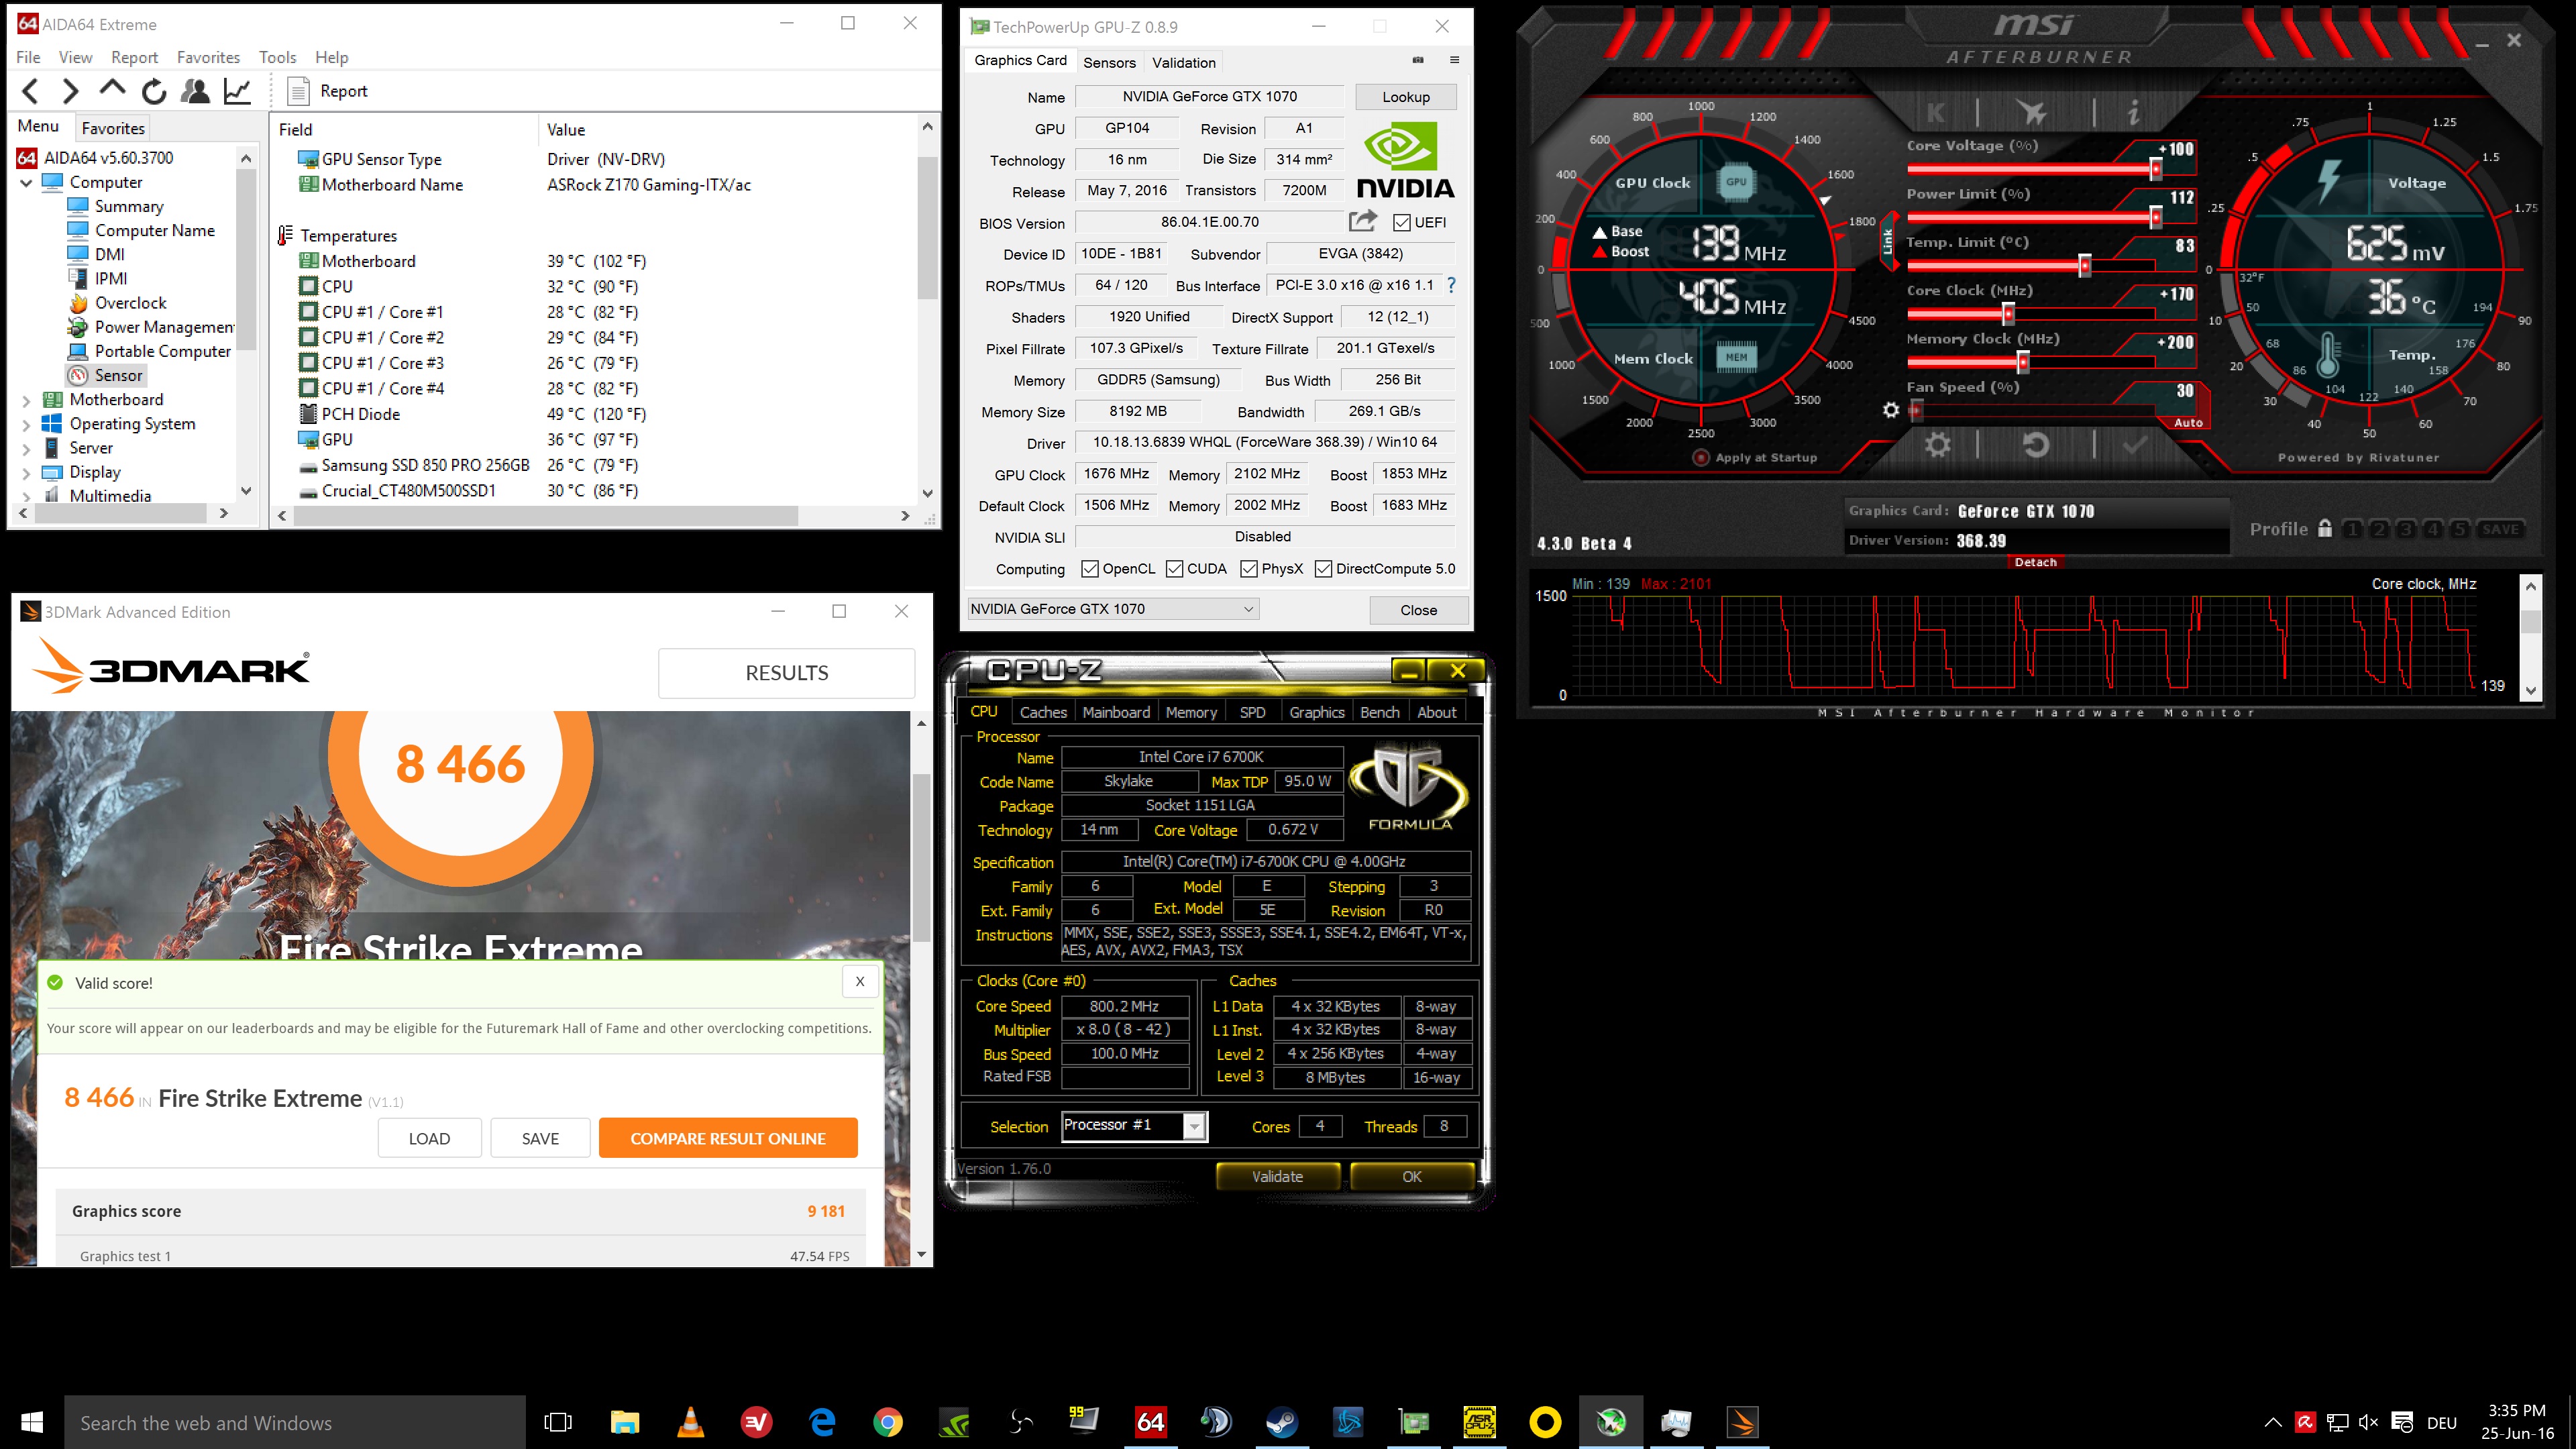The width and height of the screenshot is (2576, 1449).
Task: Show hidden system tray icons
Action: click(x=2273, y=1422)
